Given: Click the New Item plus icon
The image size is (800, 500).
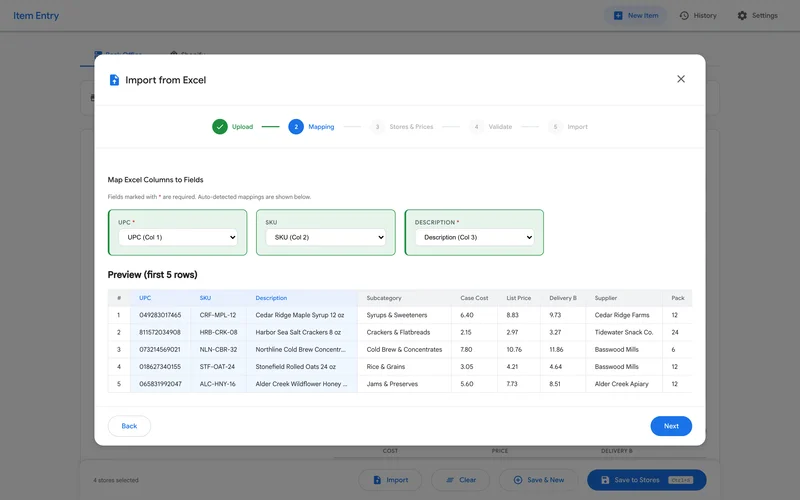Looking at the screenshot, I should click(618, 16).
